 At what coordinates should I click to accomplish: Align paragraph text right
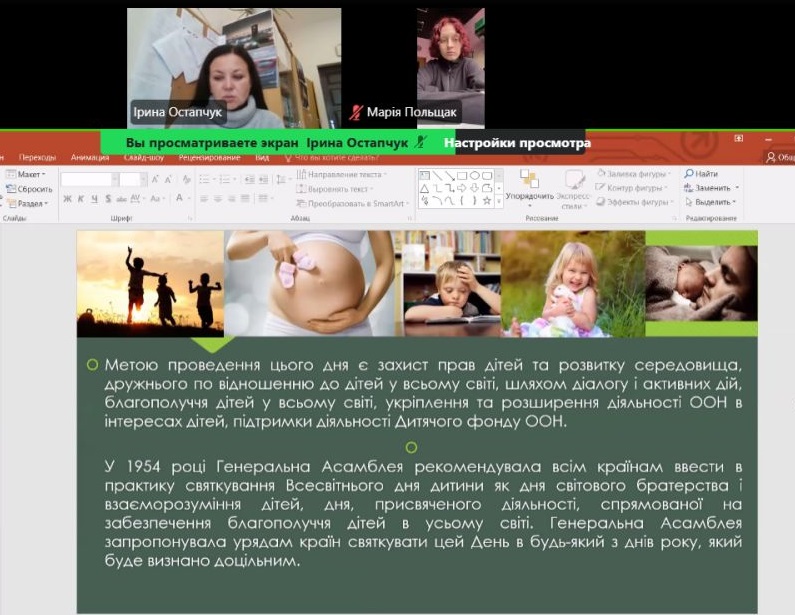232,199
